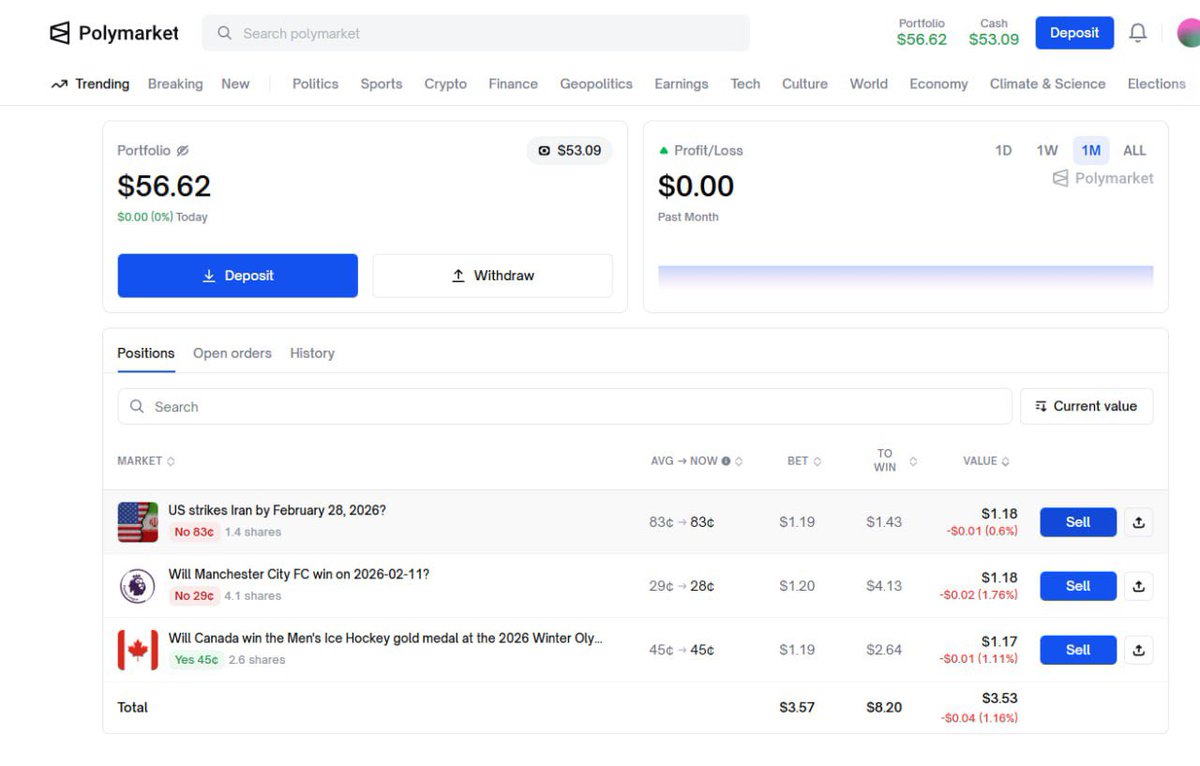Screen dimensions: 1200x766
Task: Open Canada flag market thumbnail
Action: [x=138, y=650]
